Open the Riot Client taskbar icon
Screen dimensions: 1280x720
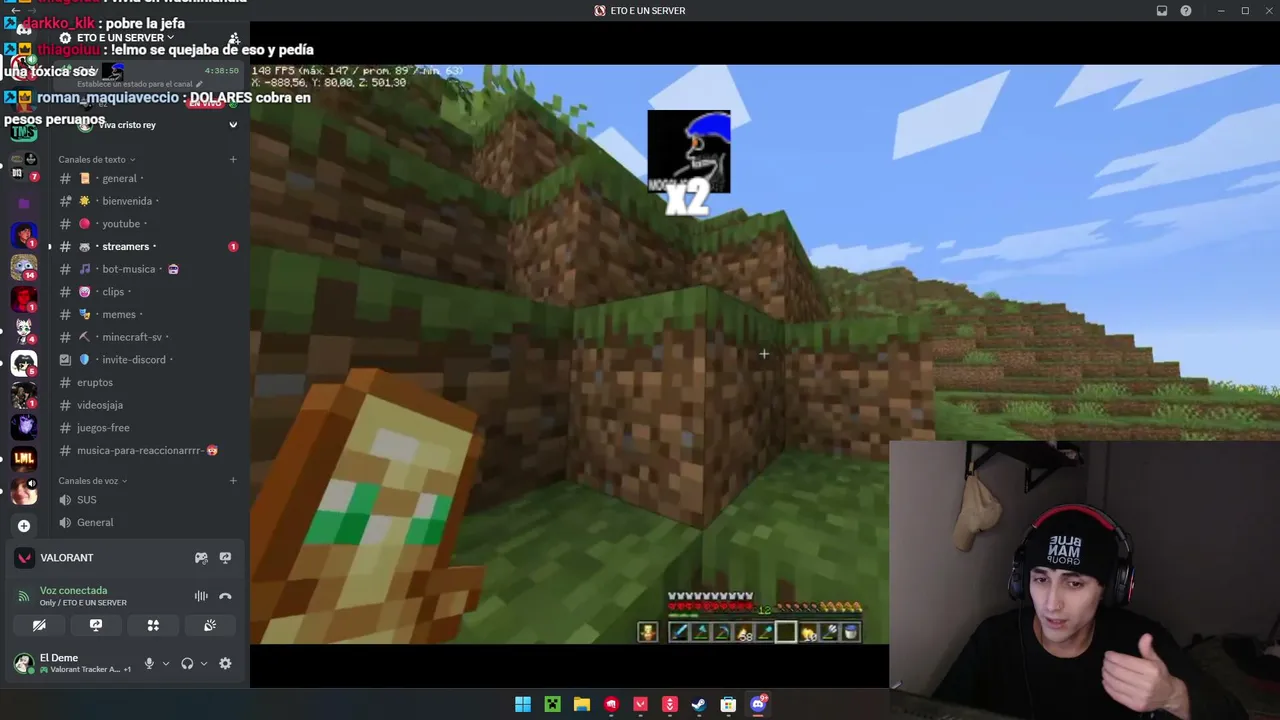611,705
